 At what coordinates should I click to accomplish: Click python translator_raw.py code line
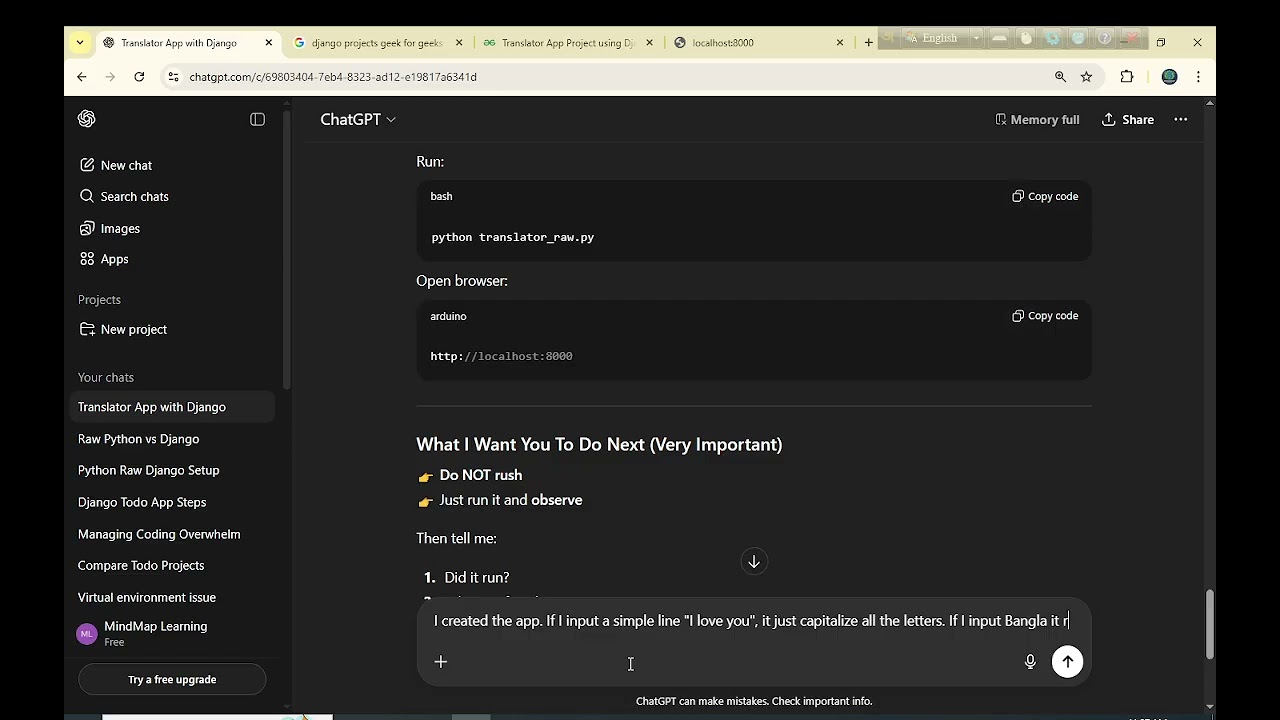click(512, 237)
